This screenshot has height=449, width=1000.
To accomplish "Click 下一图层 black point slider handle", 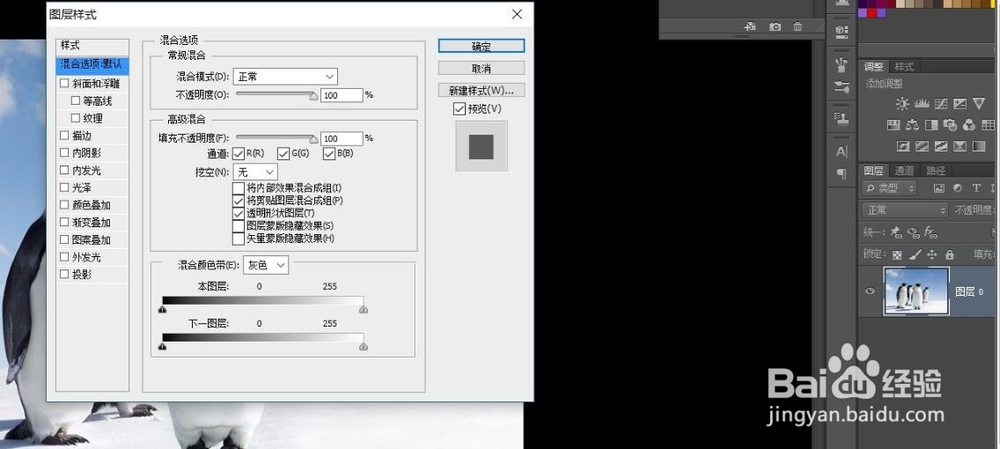I will coord(163,347).
